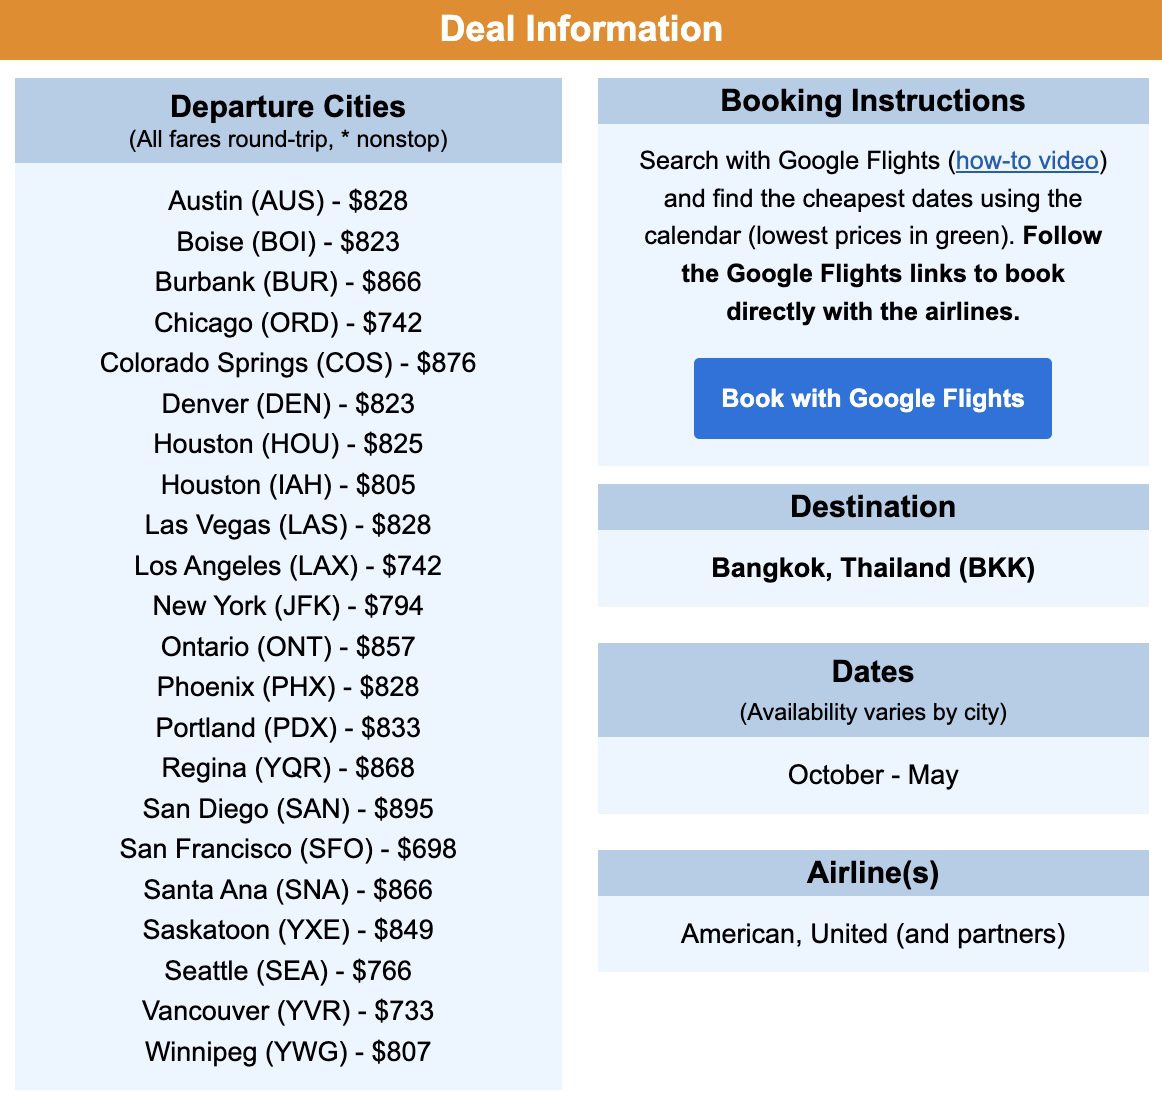Click the Book with Google Flights button
Viewport: 1162px width, 1098px height.
point(872,398)
